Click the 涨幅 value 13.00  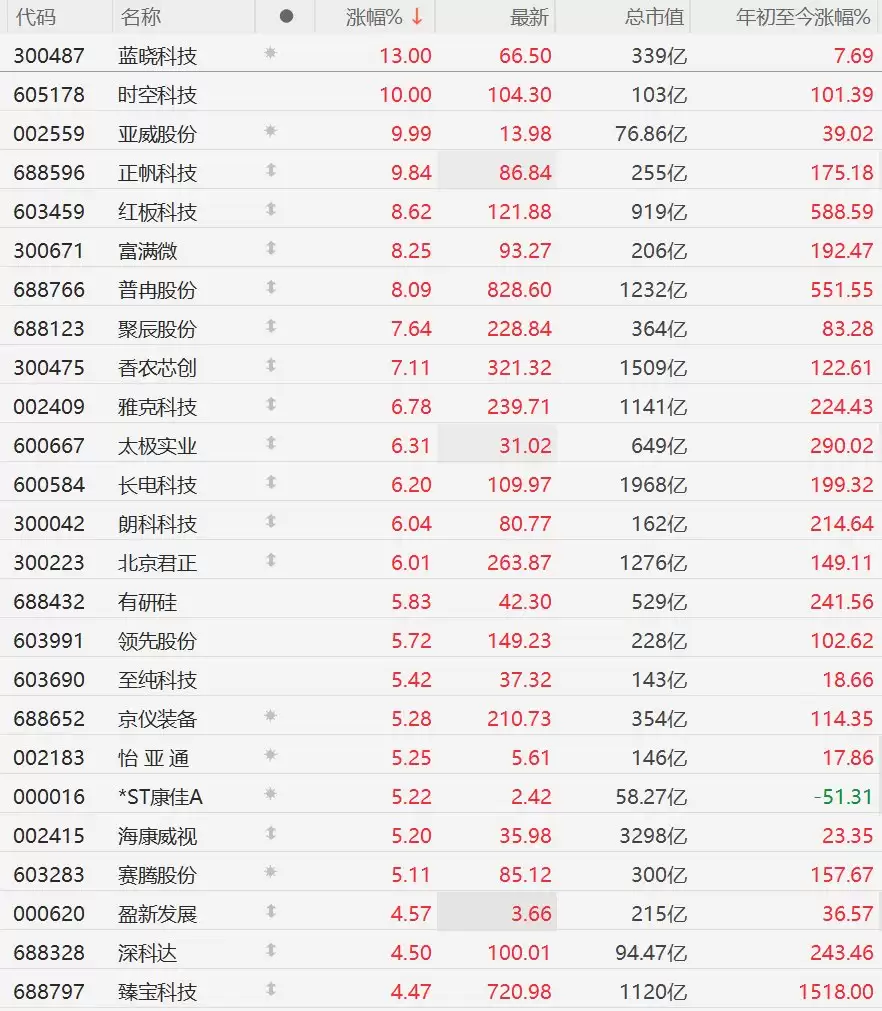(x=405, y=56)
